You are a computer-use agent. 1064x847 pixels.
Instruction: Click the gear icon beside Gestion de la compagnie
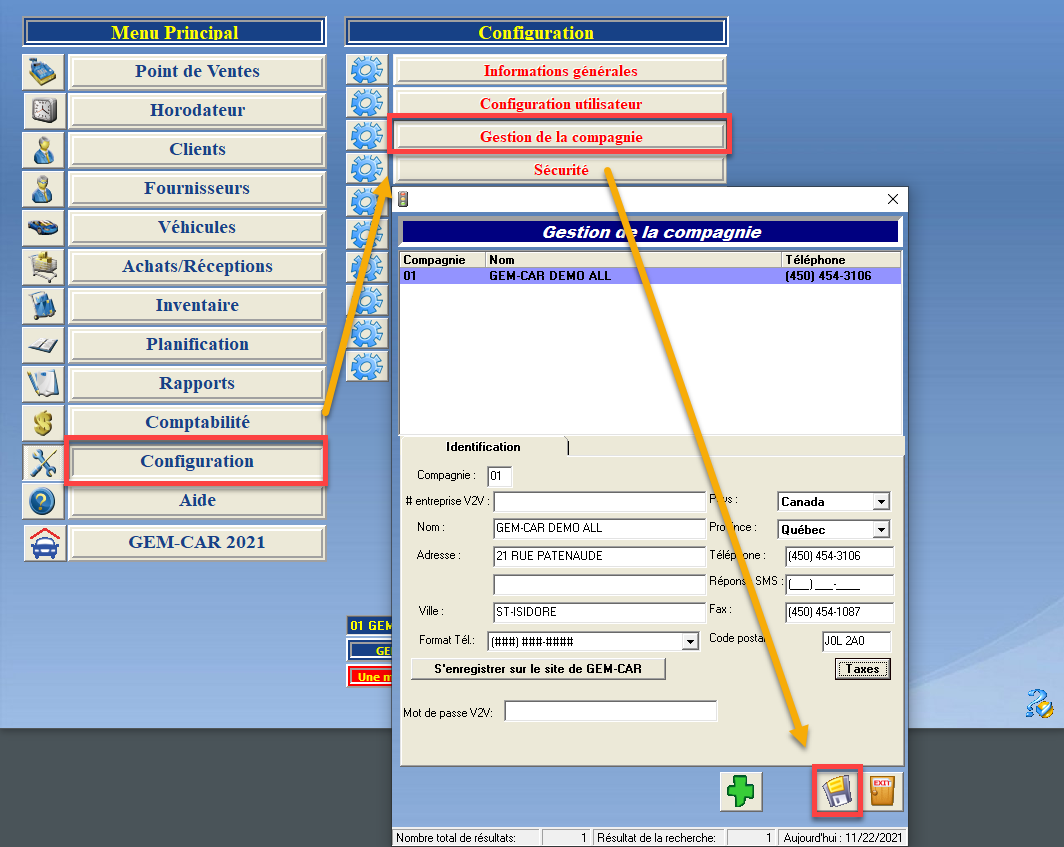coord(366,136)
